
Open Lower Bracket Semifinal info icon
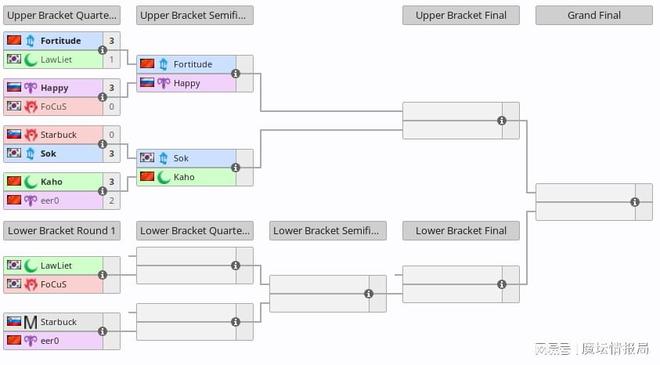pyautogui.click(x=369, y=294)
